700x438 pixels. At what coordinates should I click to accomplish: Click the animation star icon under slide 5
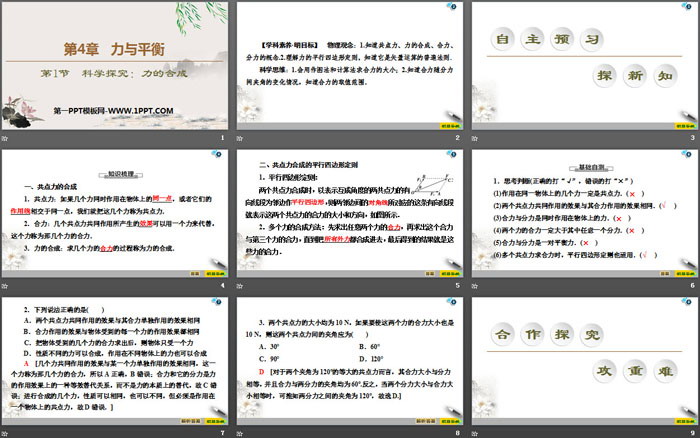tap(240, 286)
